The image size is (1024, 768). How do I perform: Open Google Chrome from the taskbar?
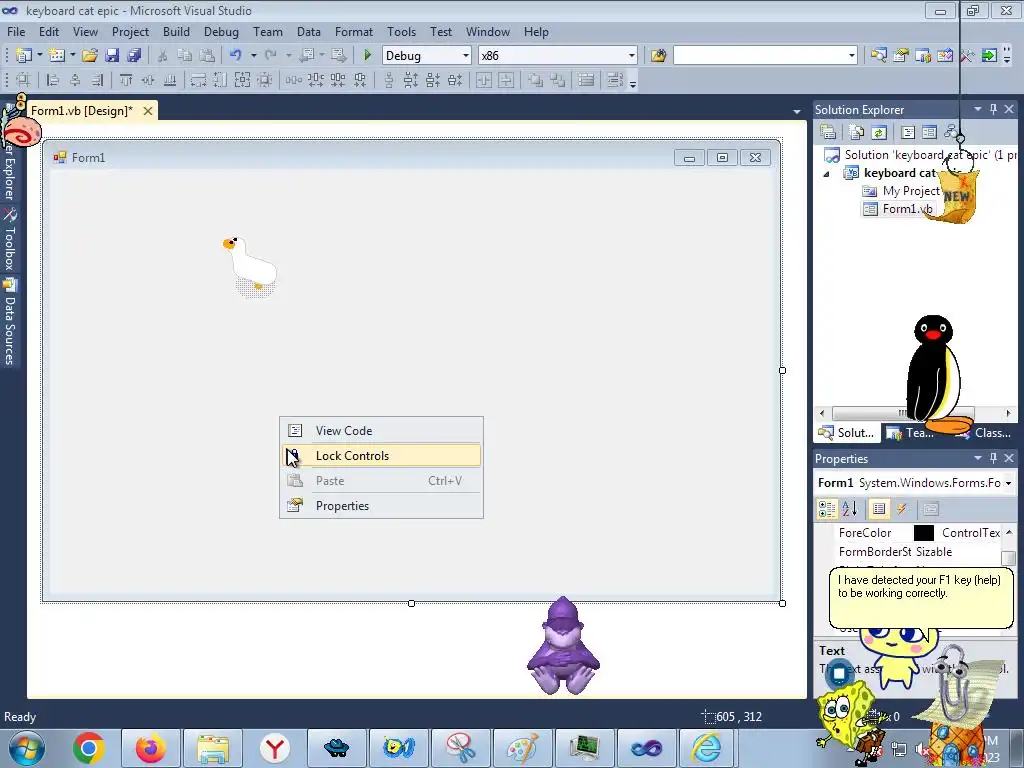click(x=89, y=748)
